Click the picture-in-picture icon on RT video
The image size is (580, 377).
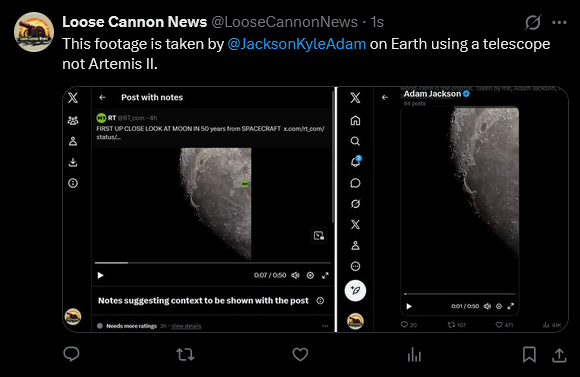point(319,235)
